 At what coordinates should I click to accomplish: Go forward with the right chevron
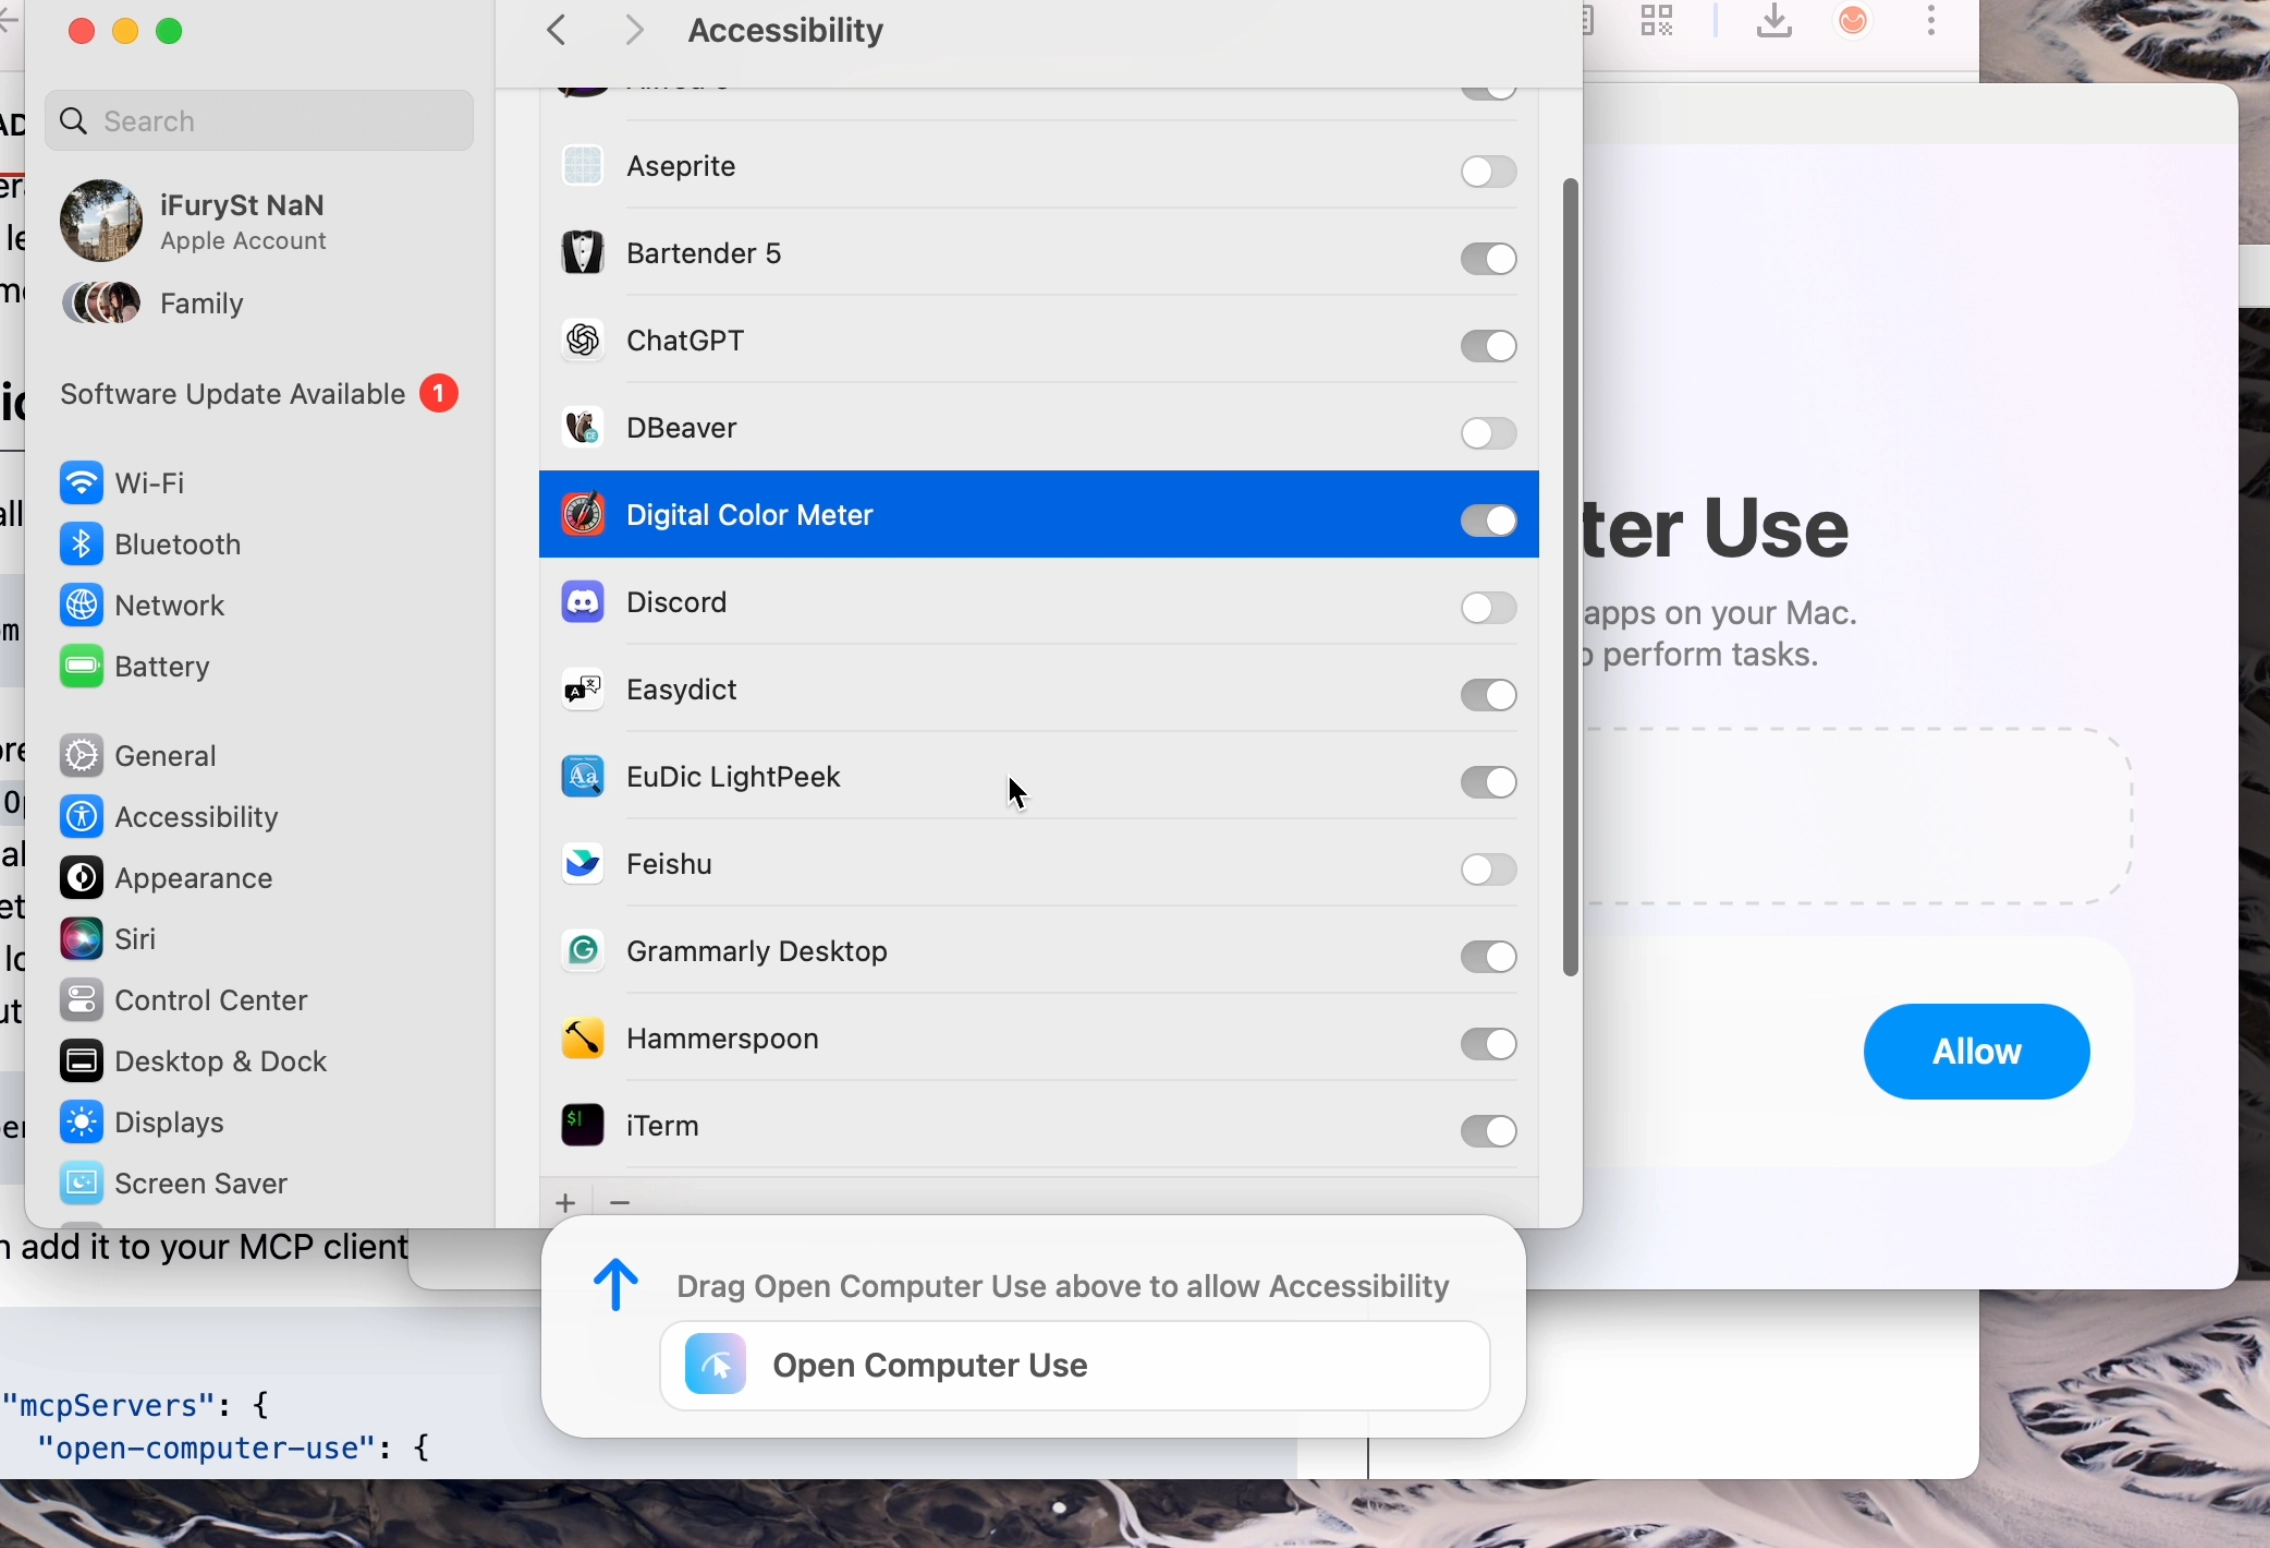(634, 31)
